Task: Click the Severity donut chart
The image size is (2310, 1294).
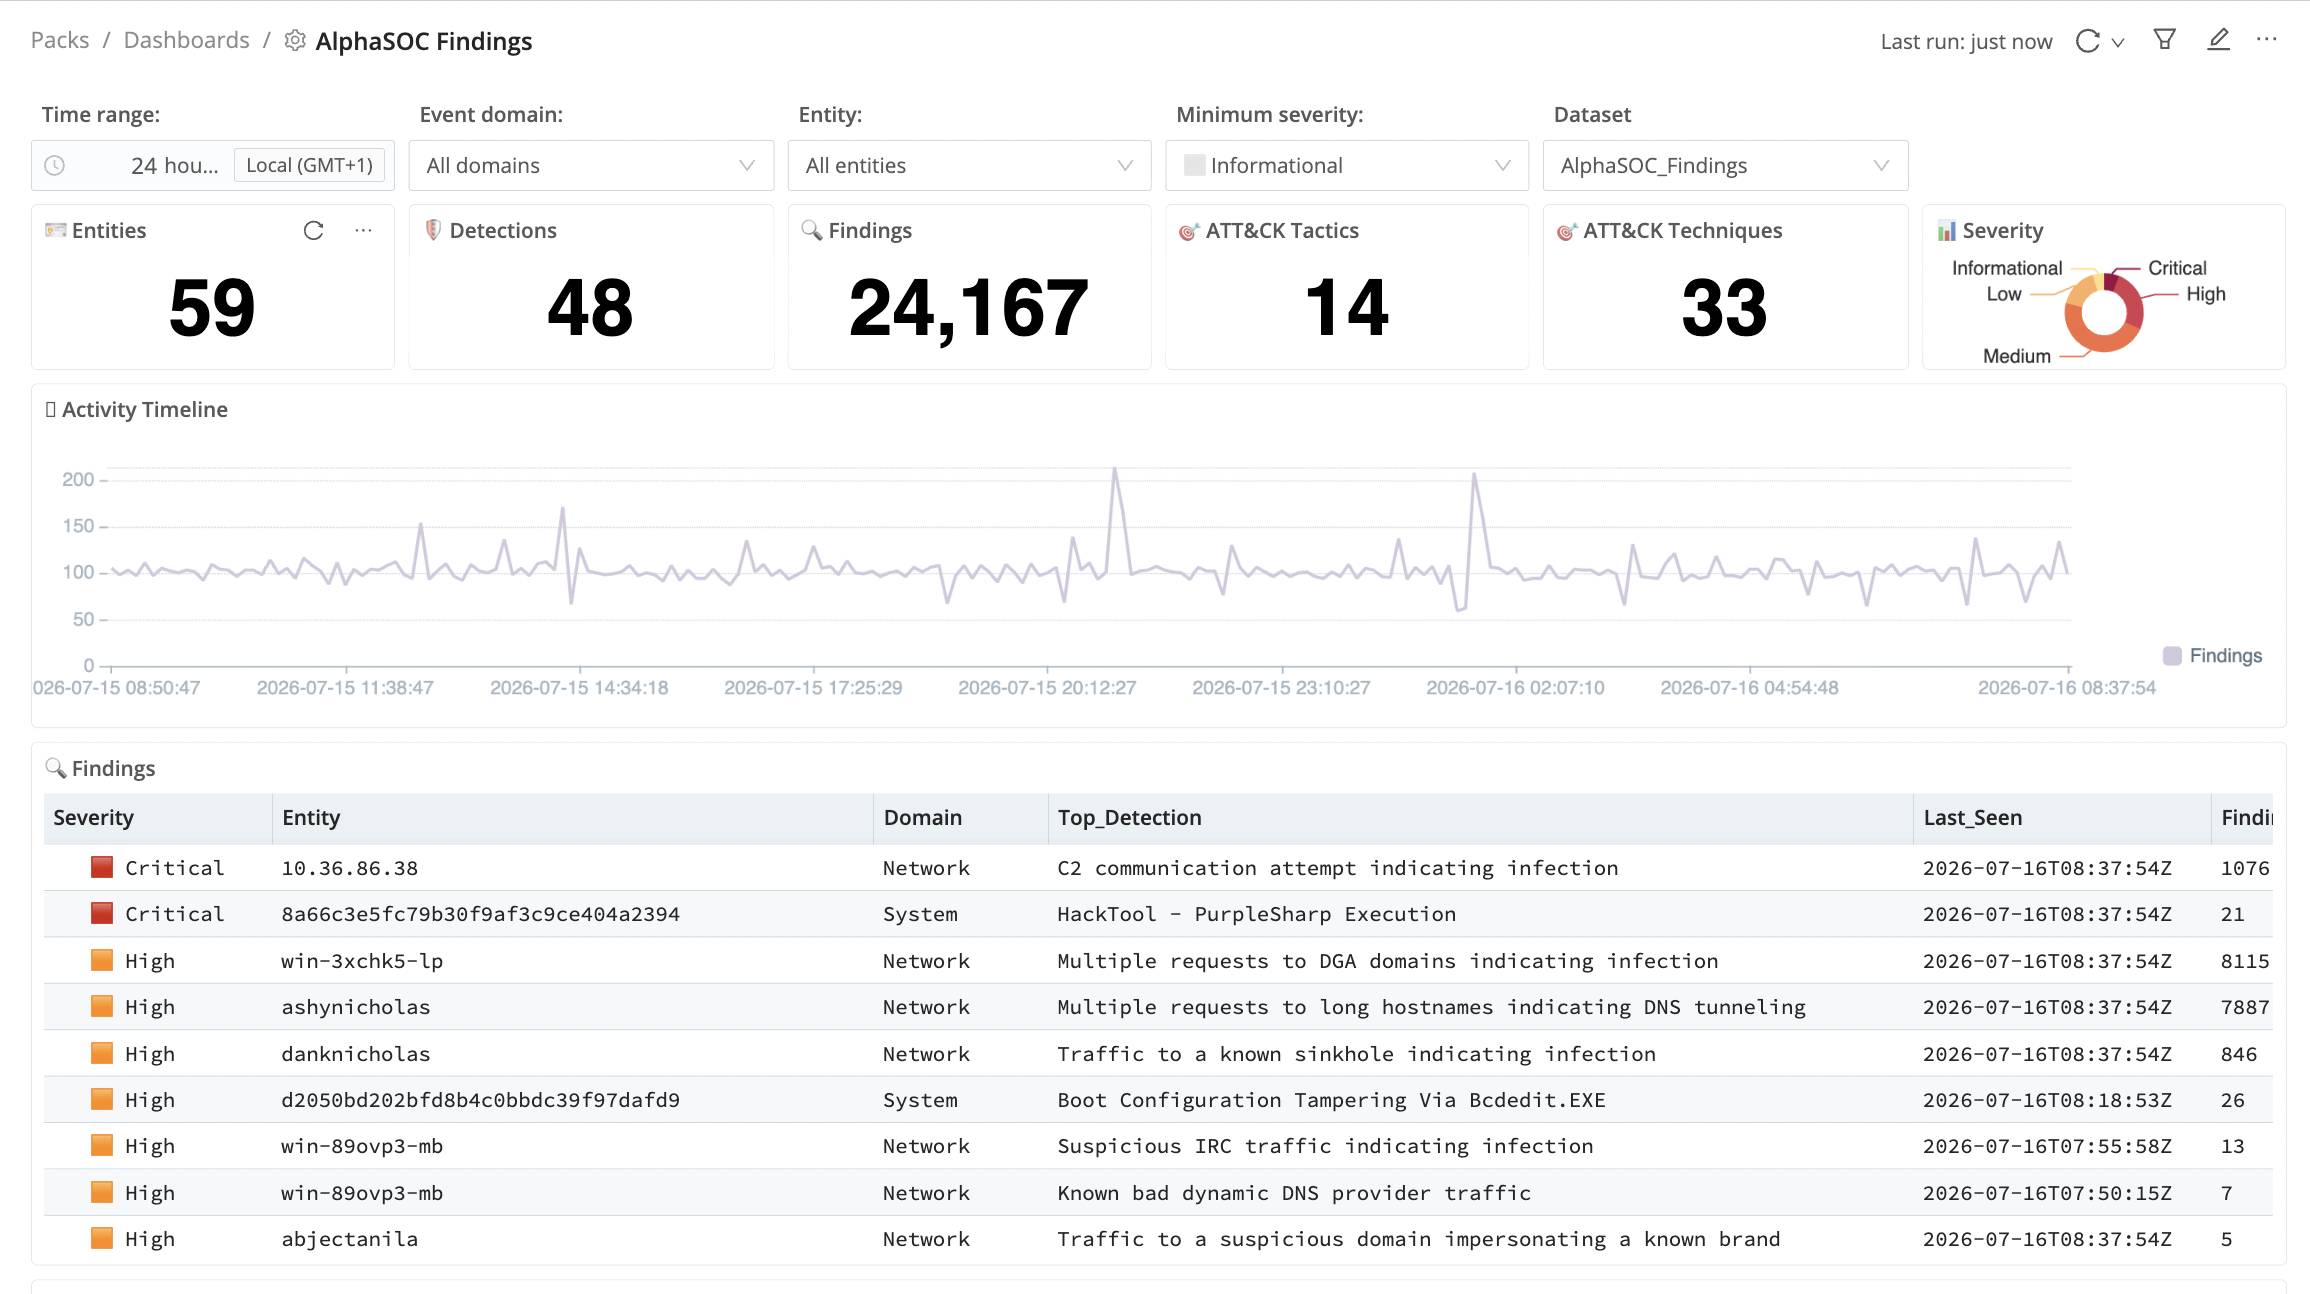Action: point(2103,312)
